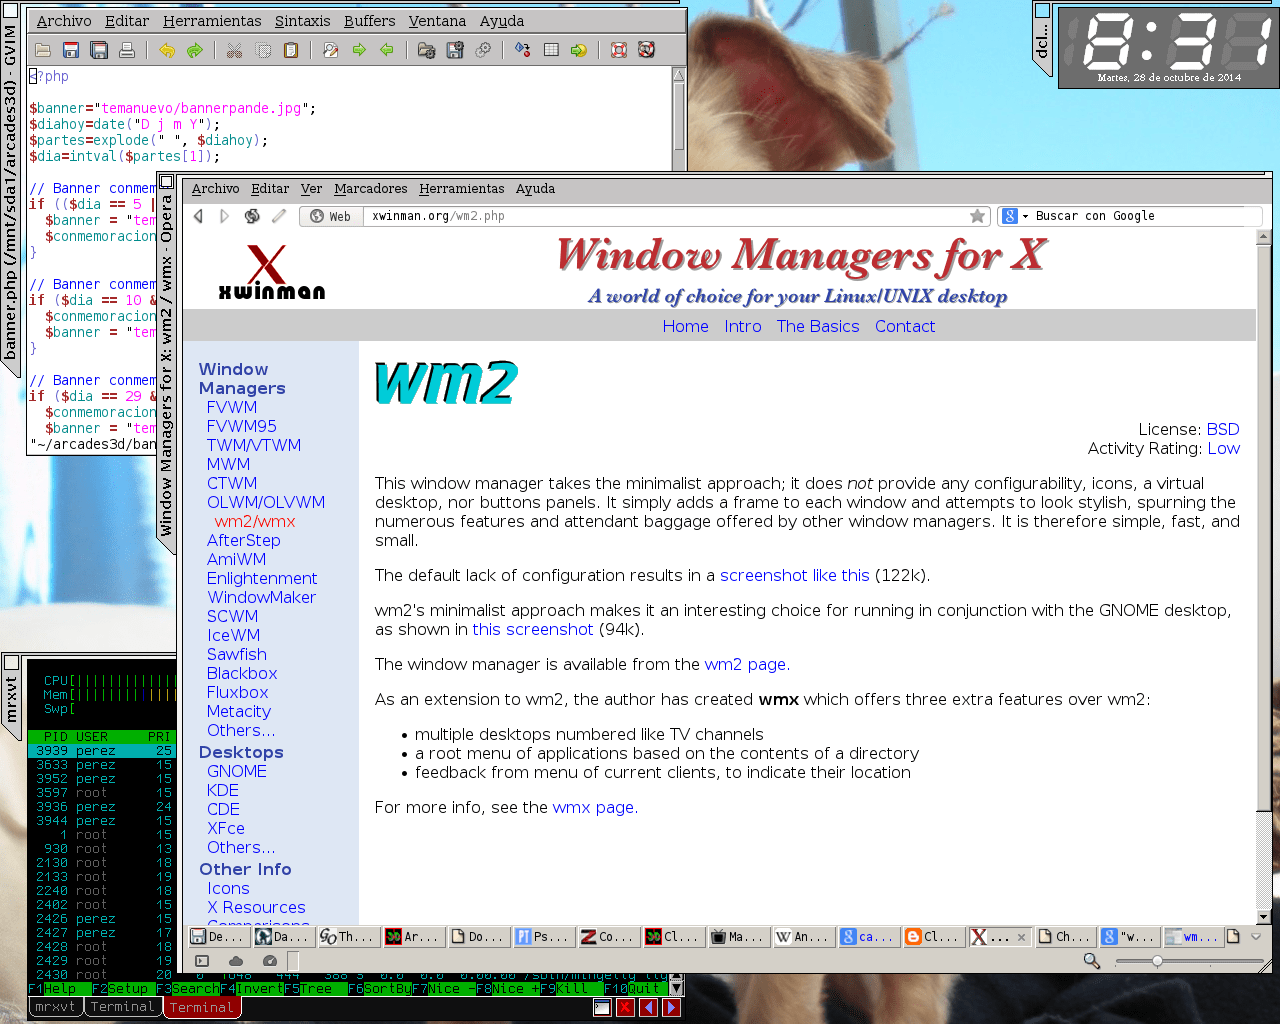Click the Opera Link cloud icon
Viewport: 1280px width, 1024px height.
point(236,961)
